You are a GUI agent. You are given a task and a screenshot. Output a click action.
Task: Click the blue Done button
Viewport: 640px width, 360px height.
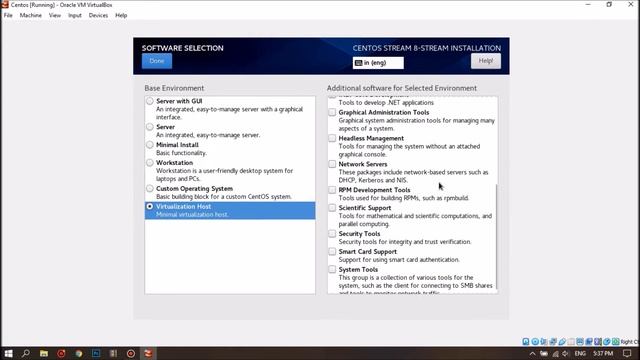coord(157,61)
